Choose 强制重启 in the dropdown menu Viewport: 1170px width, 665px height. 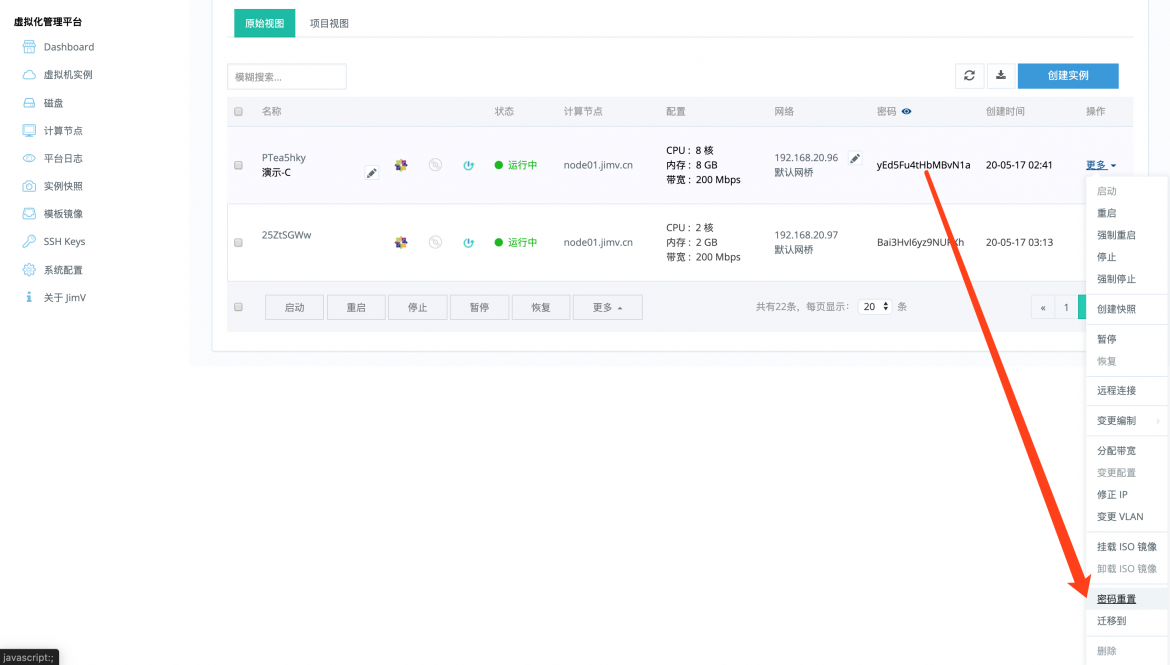tap(1116, 235)
